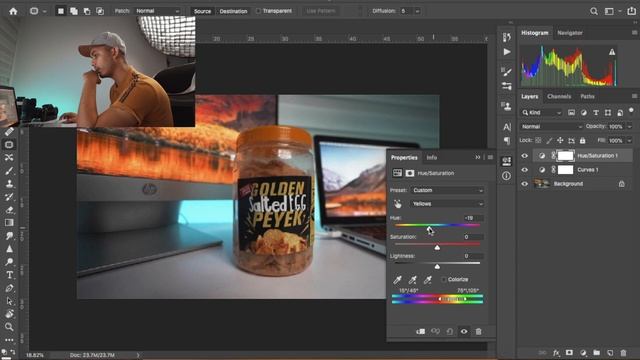Select the Zoom tool in left toolbar
This screenshot has height=360, width=640.
(9, 327)
